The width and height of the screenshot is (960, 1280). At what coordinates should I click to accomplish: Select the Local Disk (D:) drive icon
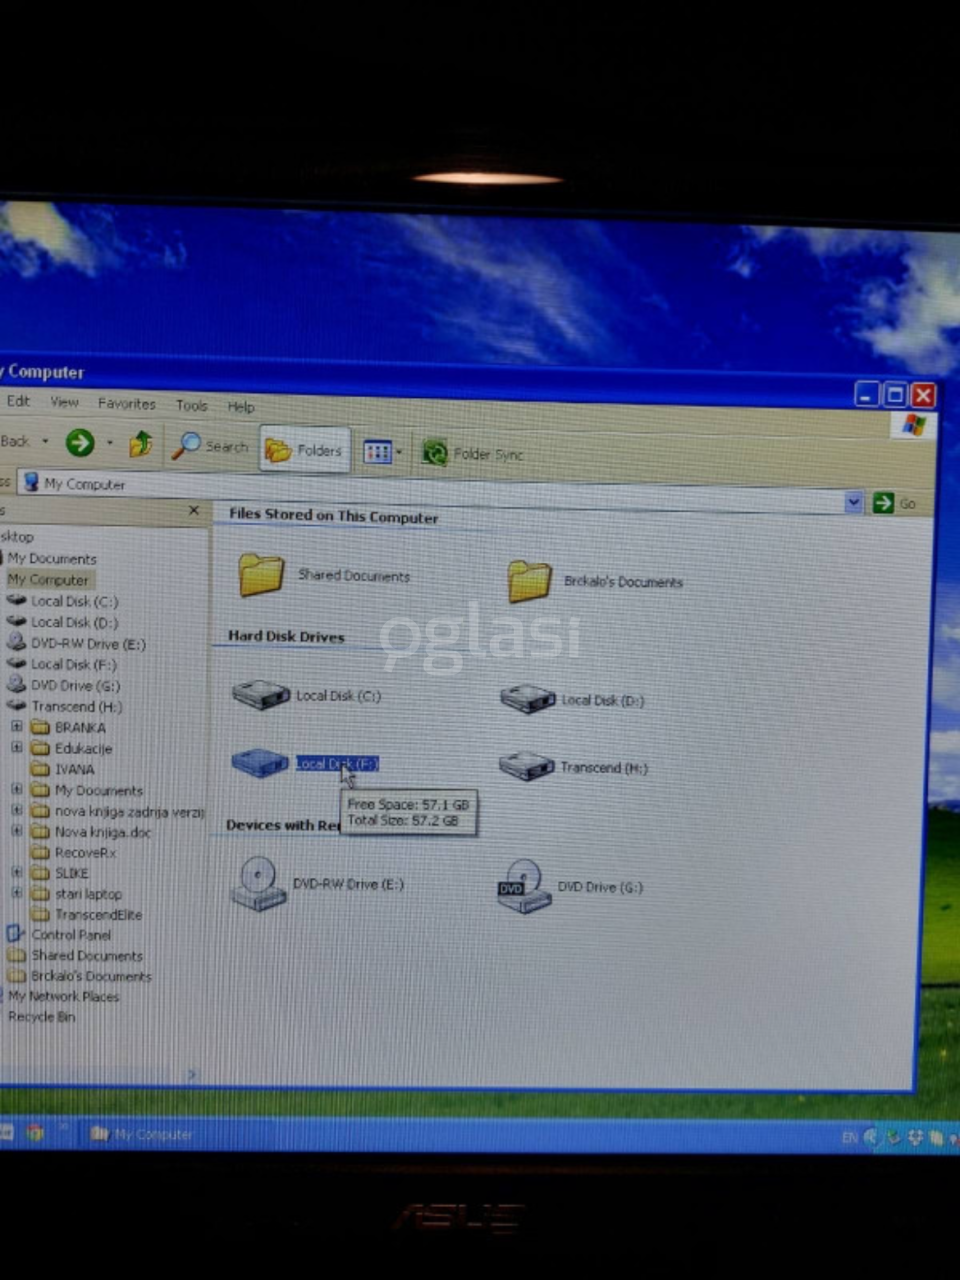tap(527, 698)
